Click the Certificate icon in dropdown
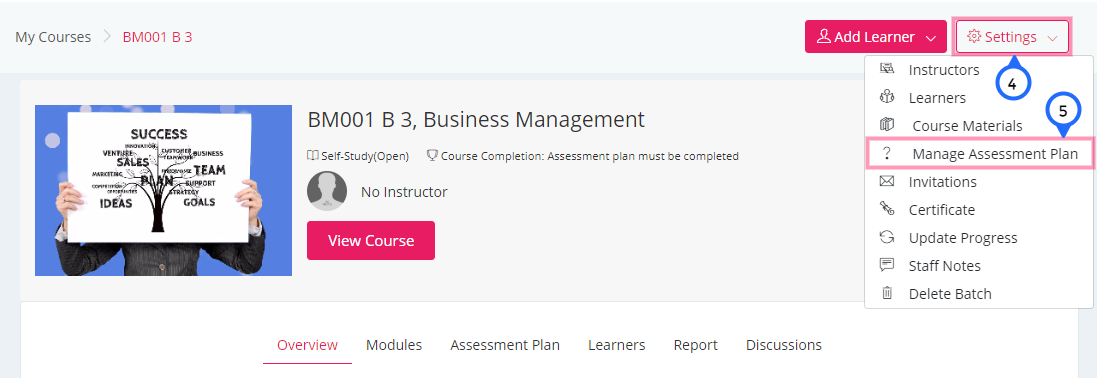This screenshot has height=378, width=1097. [886, 209]
